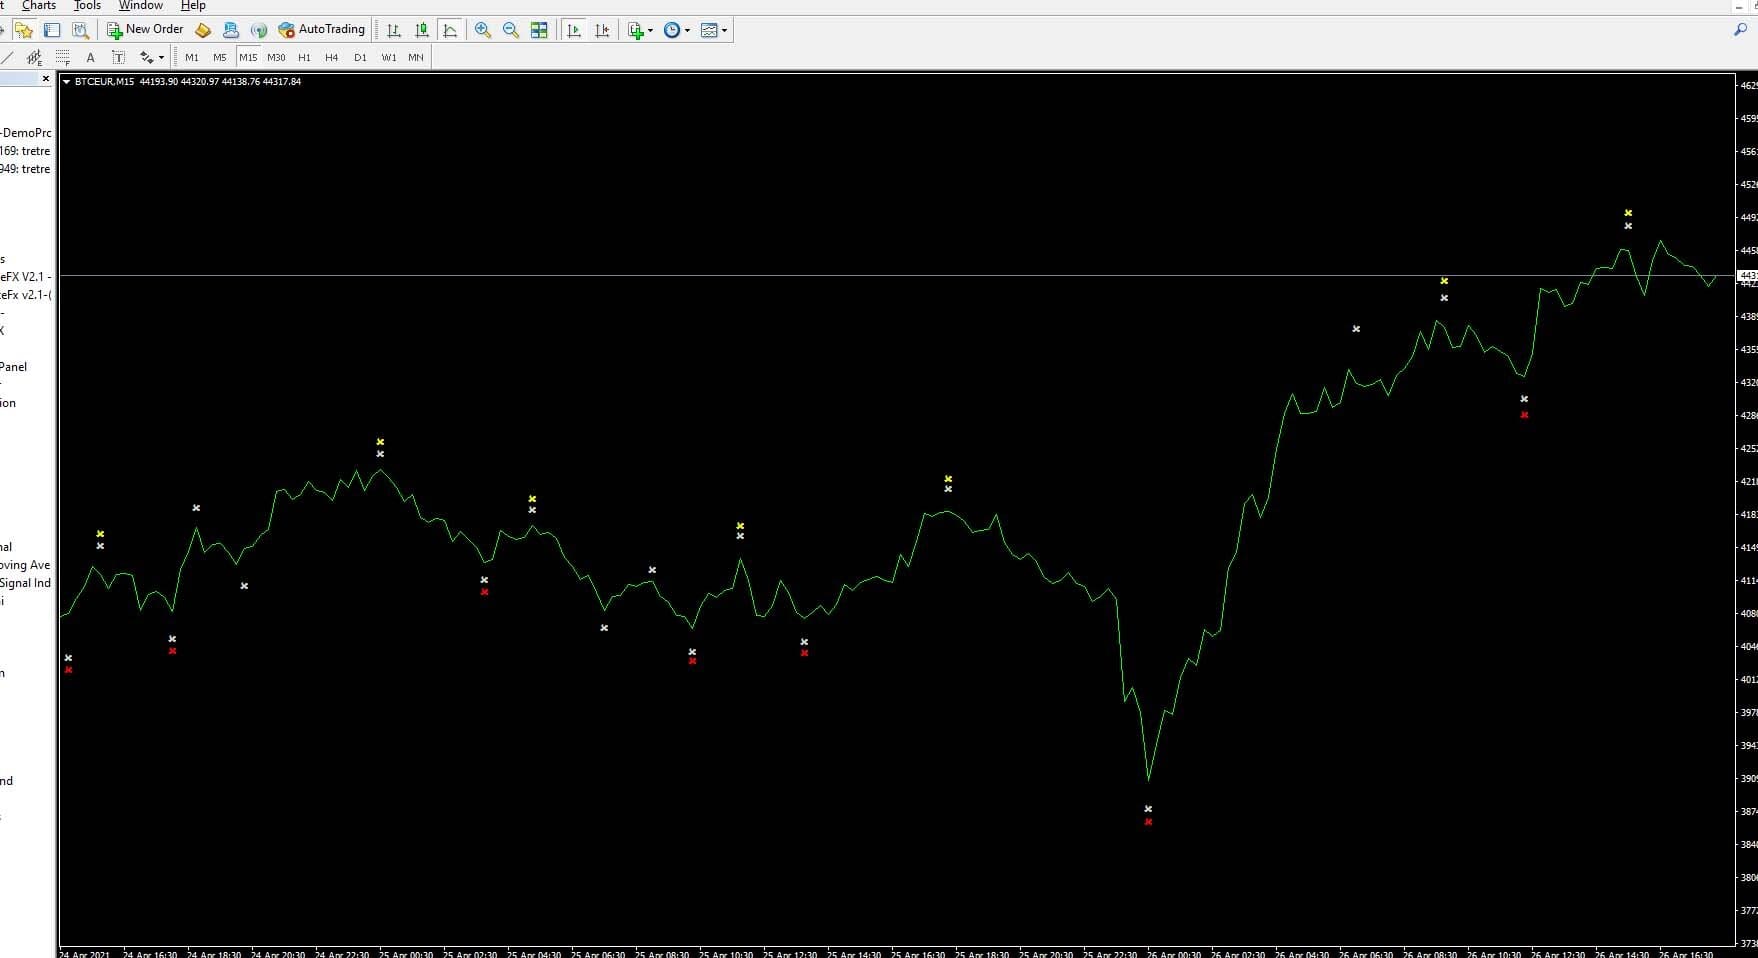This screenshot has width=1758, height=958.
Task: Select the active M15 timeframe button
Action: pyautogui.click(x=248, y=57)
